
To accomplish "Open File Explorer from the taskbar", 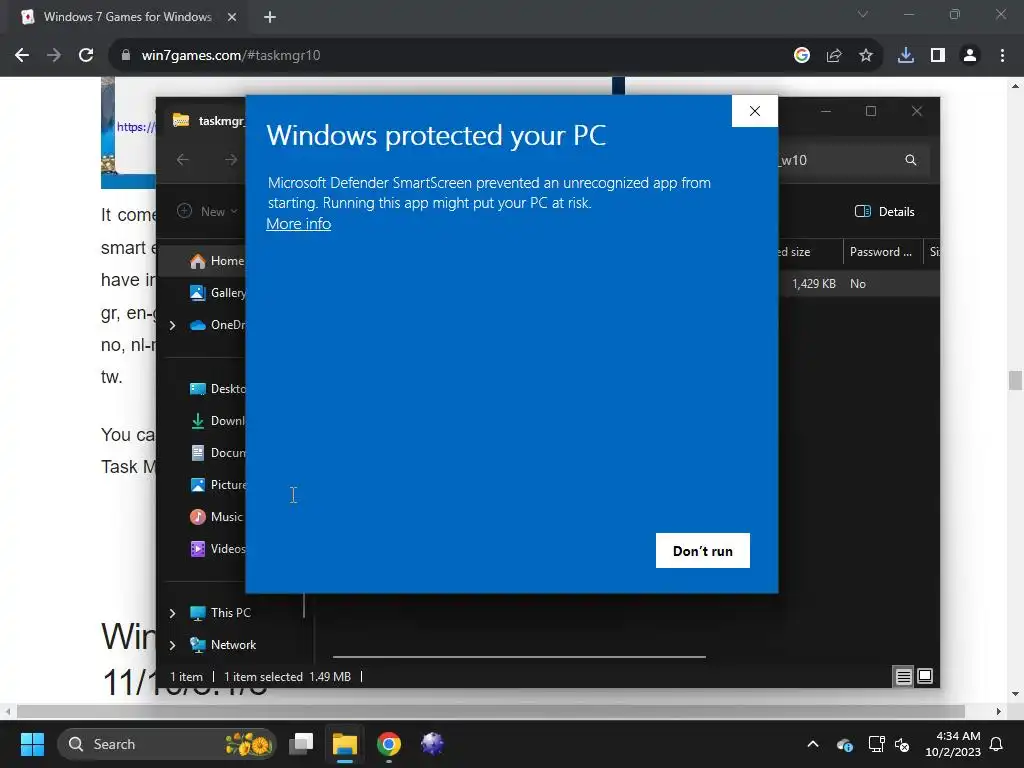I will [x=345, y=744].
